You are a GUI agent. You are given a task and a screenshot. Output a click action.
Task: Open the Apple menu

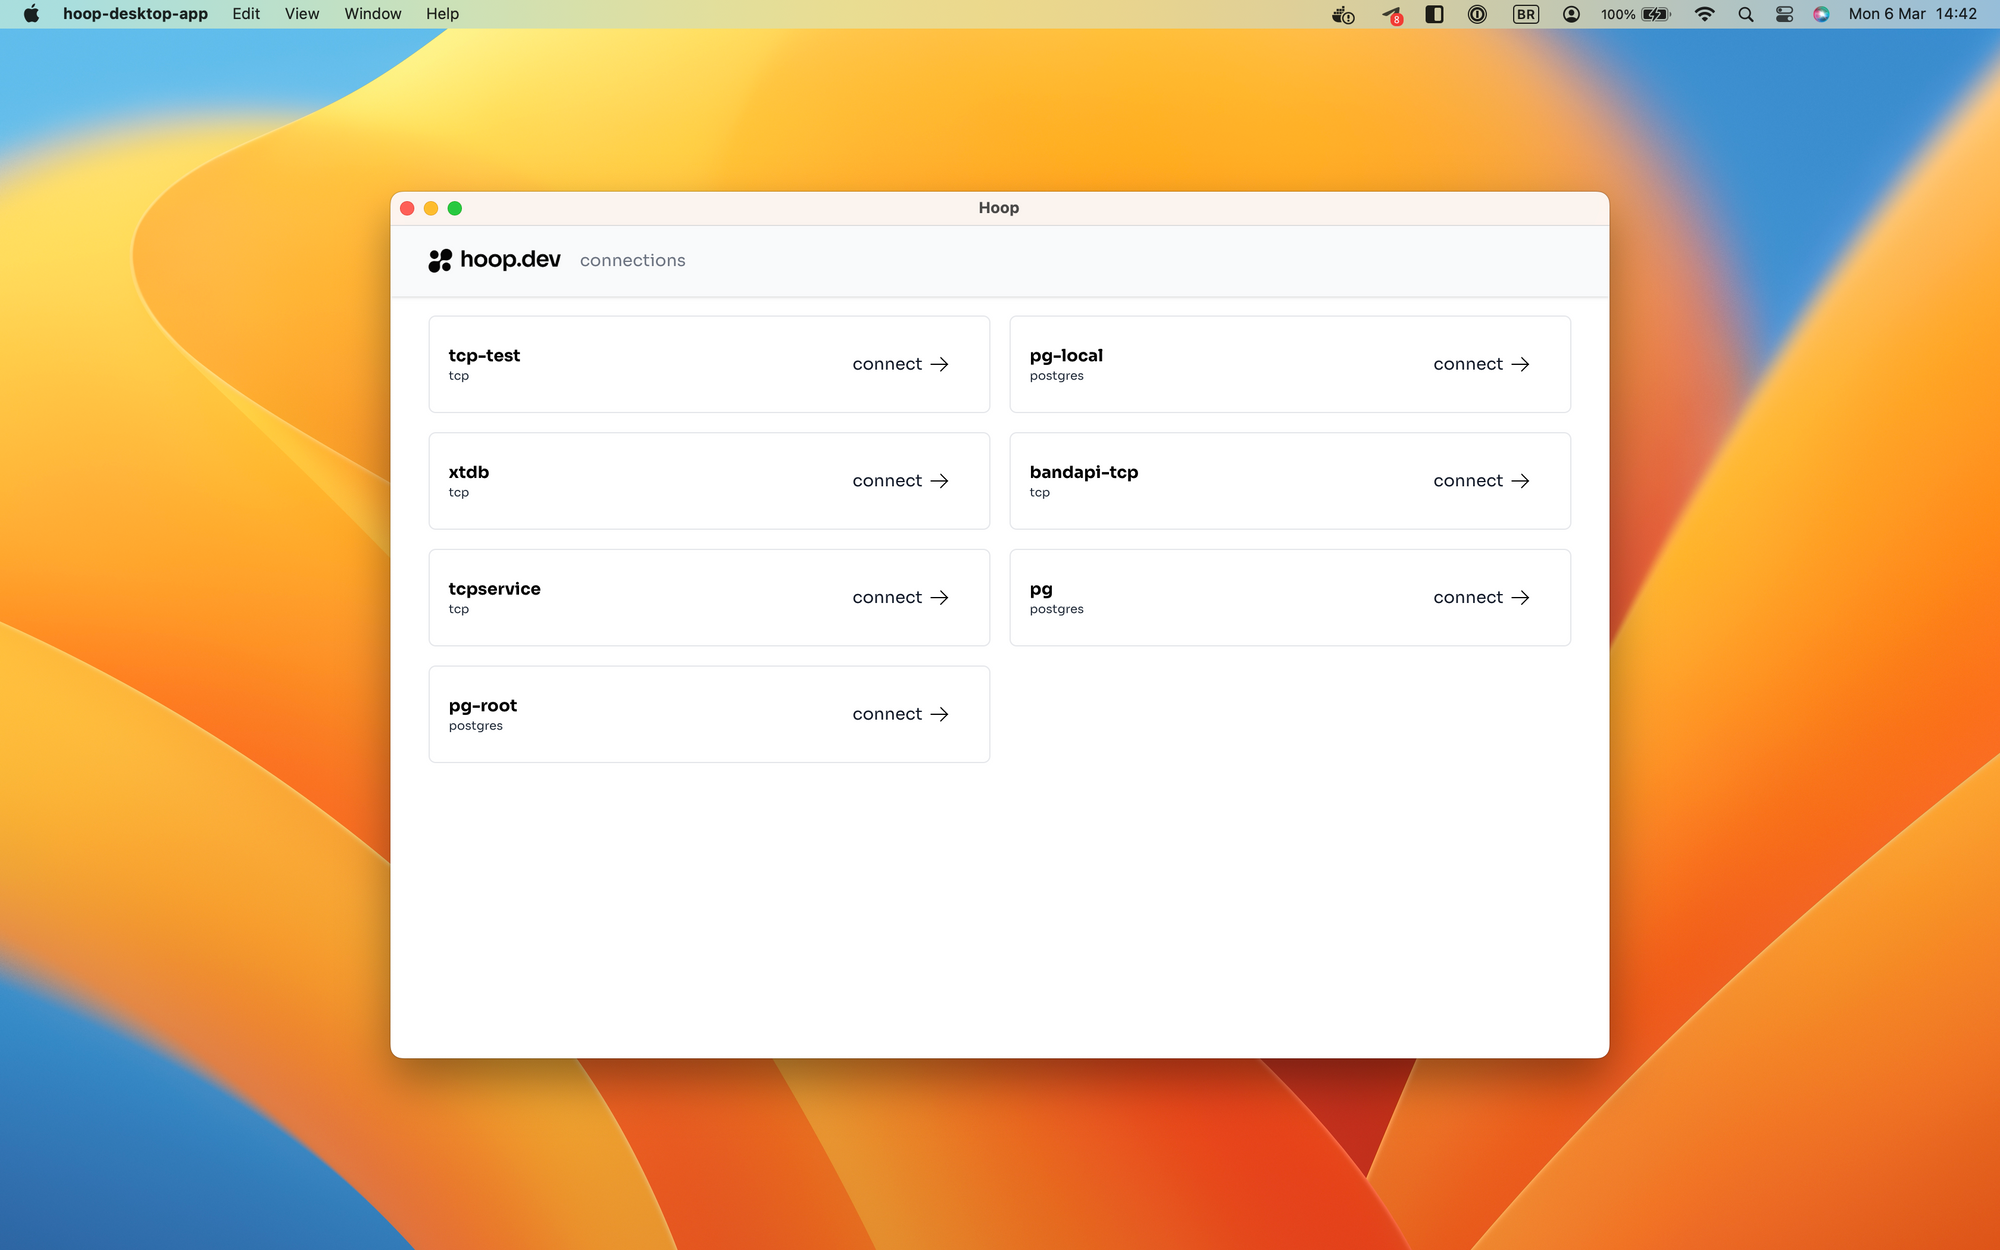31,14
